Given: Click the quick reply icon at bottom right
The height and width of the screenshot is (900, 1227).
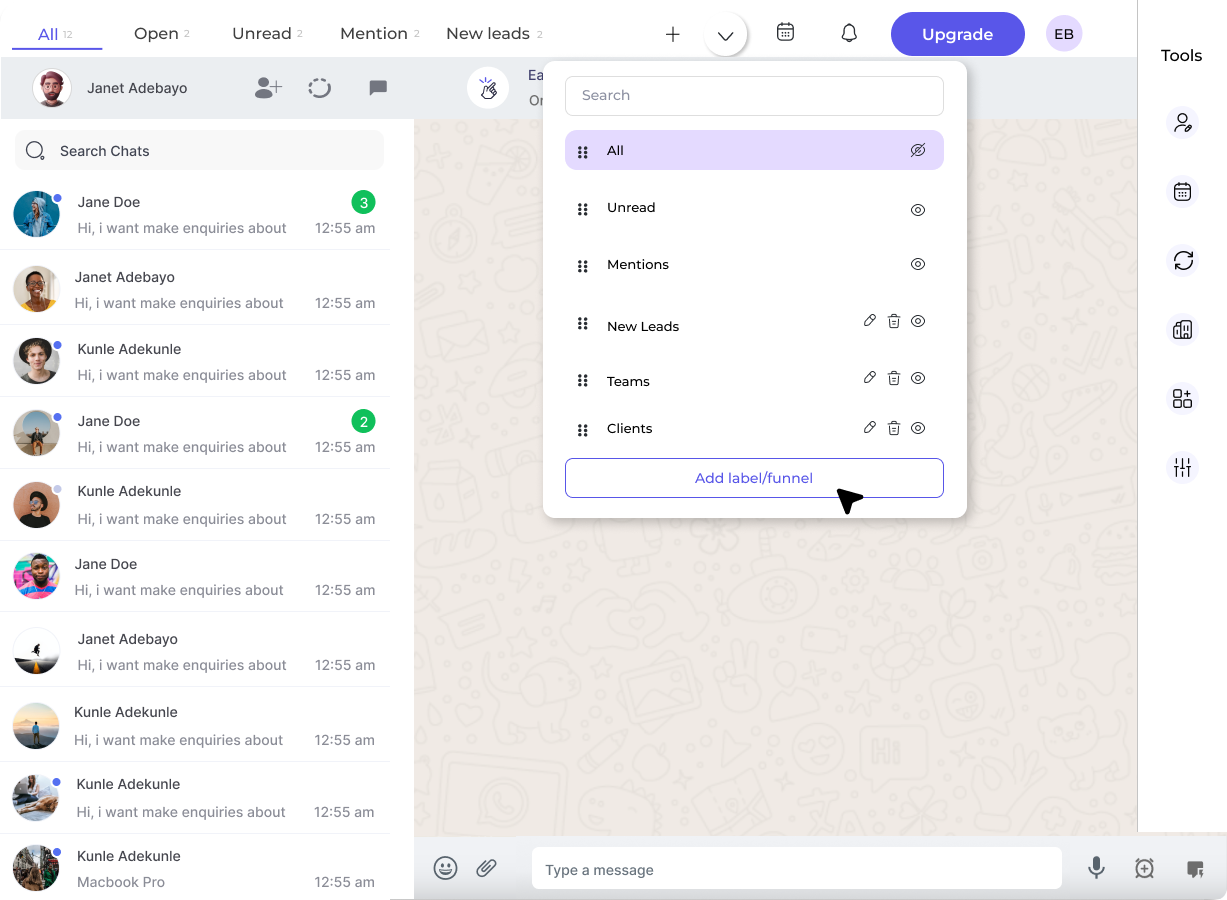Looking at the screenshot, I should point(1195,869).
